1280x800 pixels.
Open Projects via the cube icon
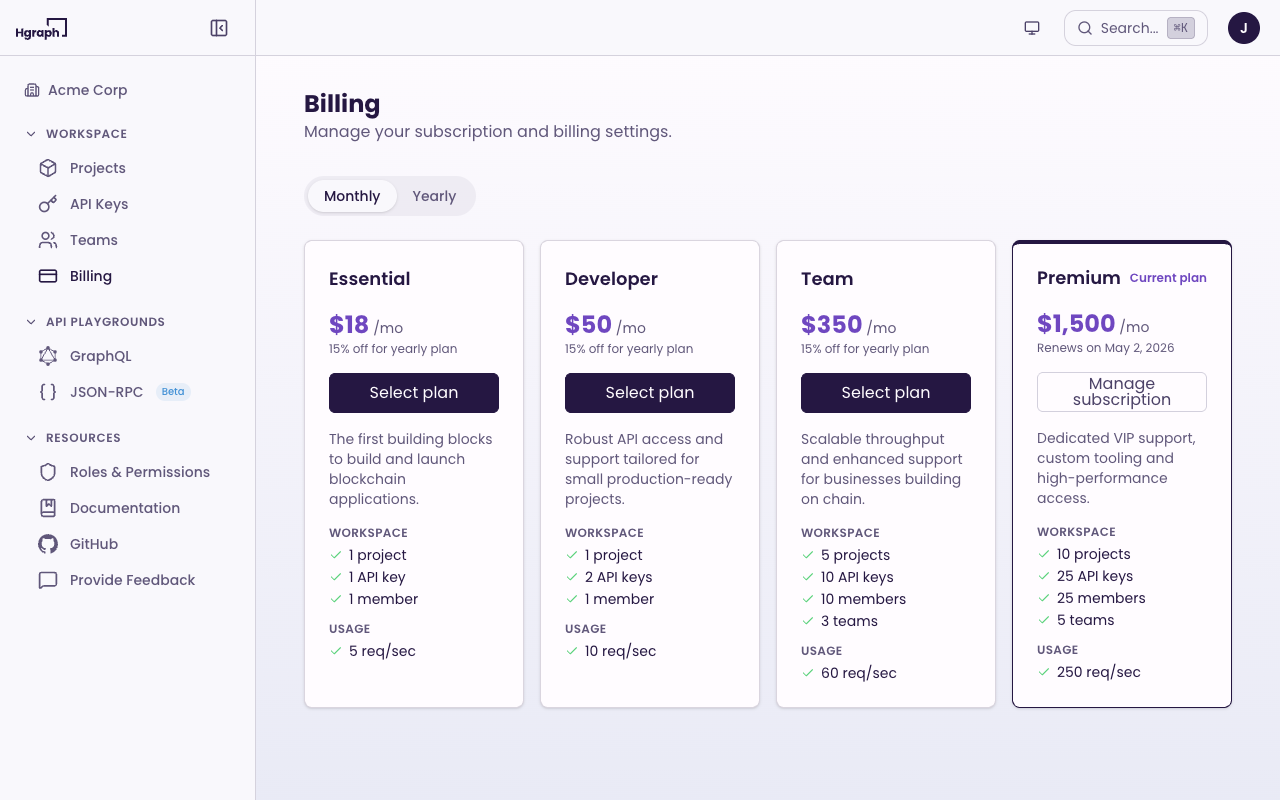tap(48, 168)
